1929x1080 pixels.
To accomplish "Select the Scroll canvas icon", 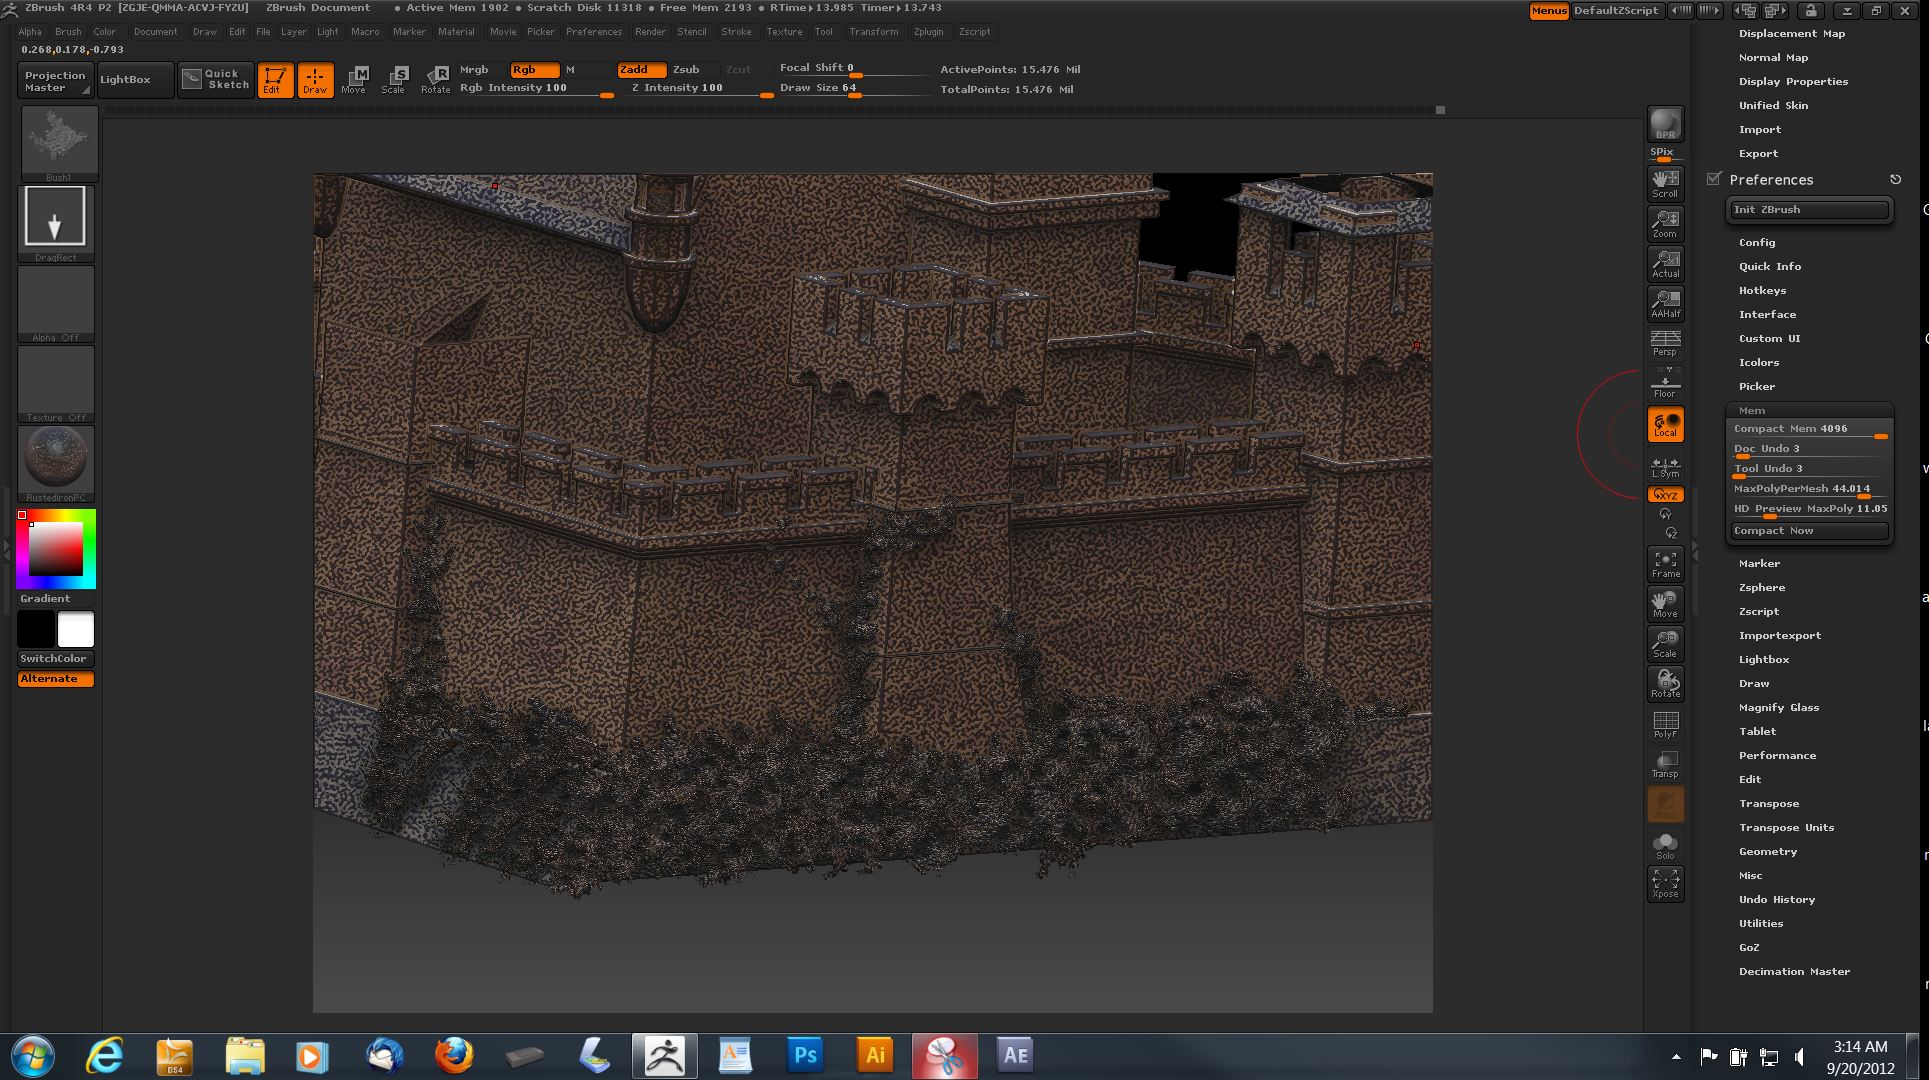I will click(x=1665, y=183).
